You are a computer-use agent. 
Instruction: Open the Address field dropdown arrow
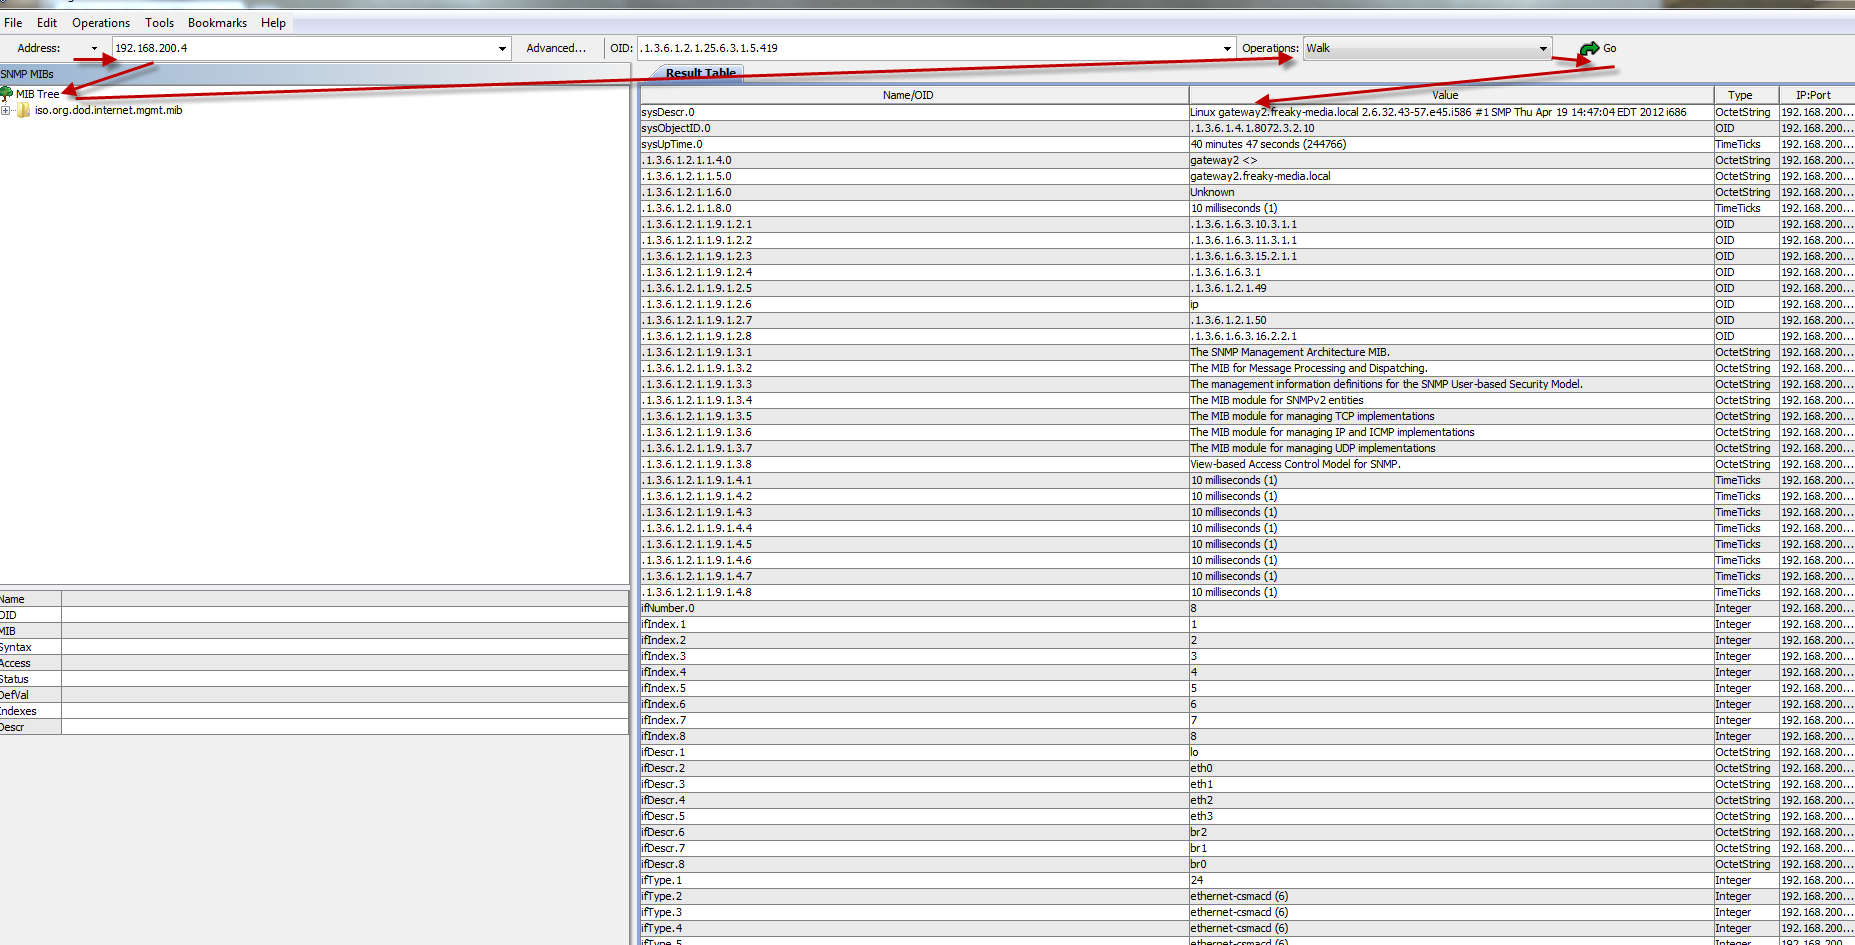pyautogui.click(x=502, y=48)
